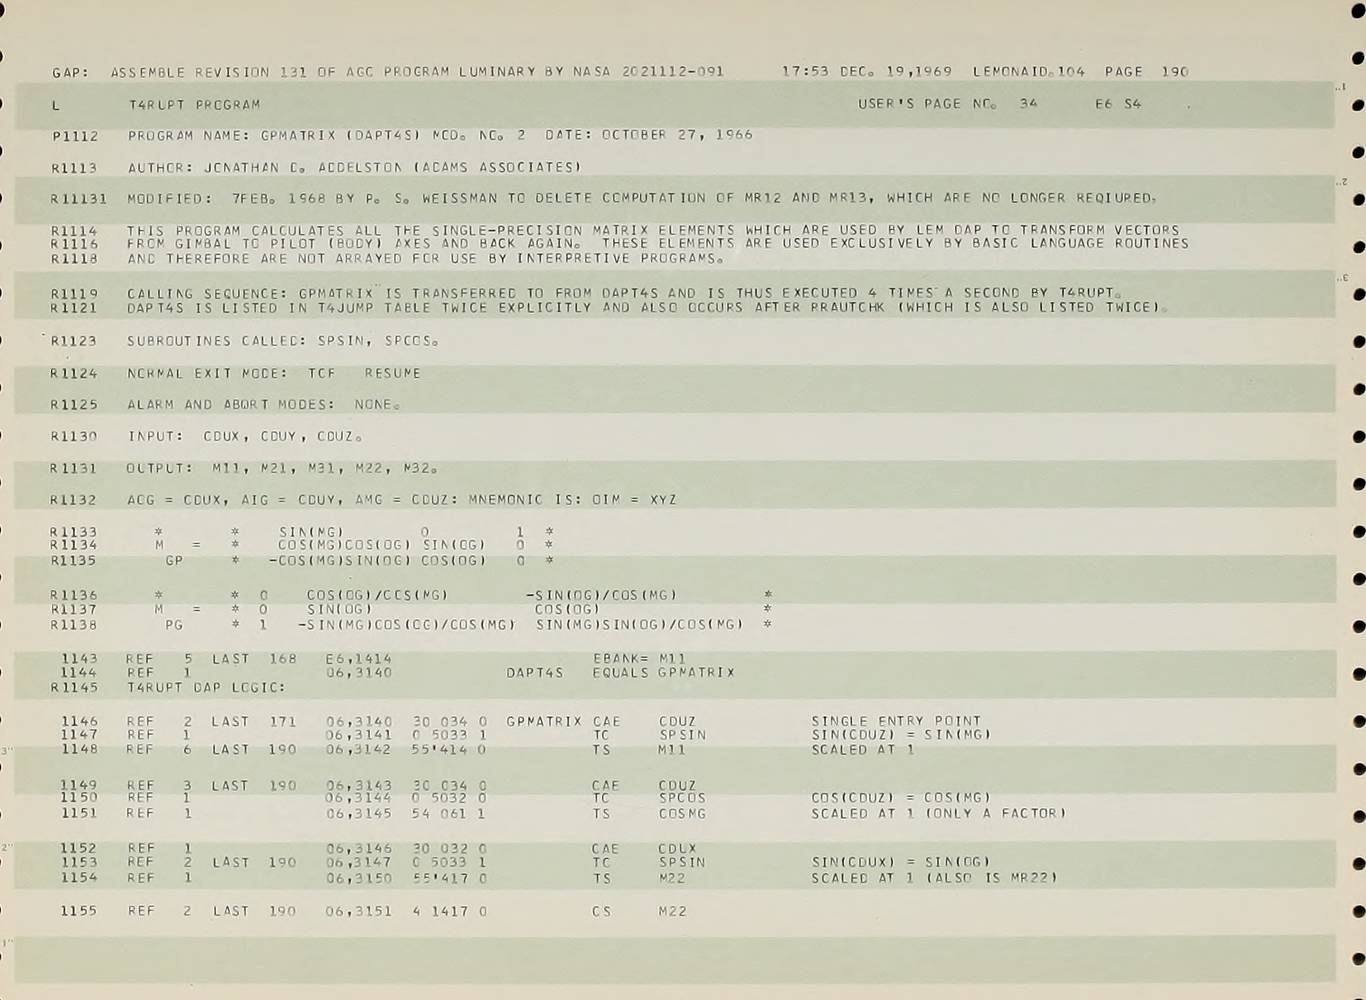
Task: Click matrix row '-COS(MG)SIN(OG) COS(OG)'
Action: click(x=377, y=561)
